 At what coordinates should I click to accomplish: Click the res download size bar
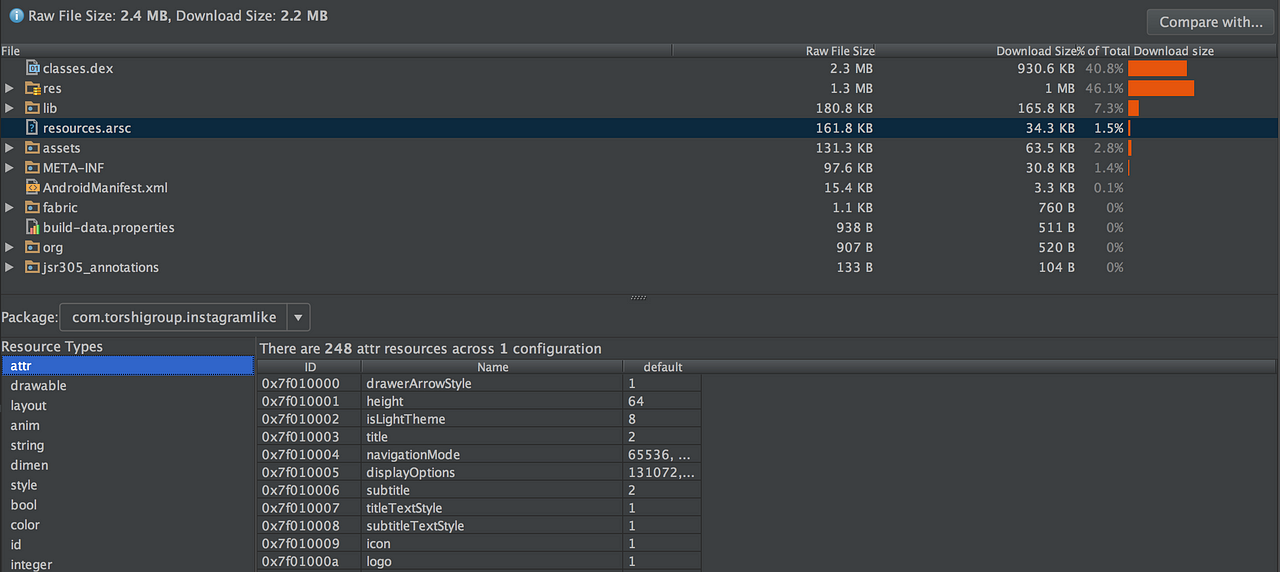point(1161,89)
